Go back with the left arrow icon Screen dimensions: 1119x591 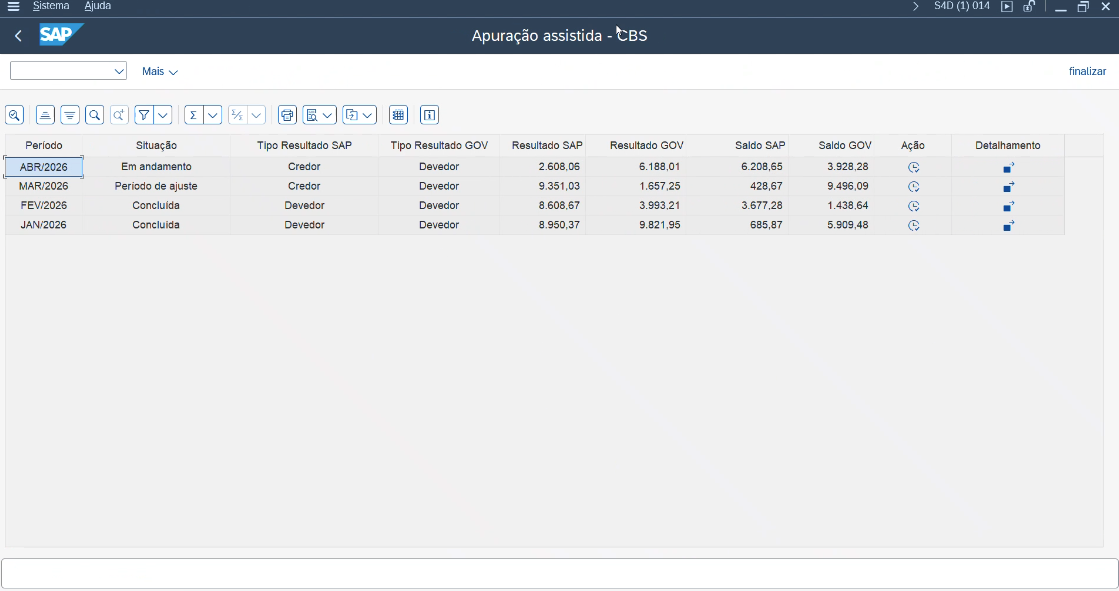point(19,36)
